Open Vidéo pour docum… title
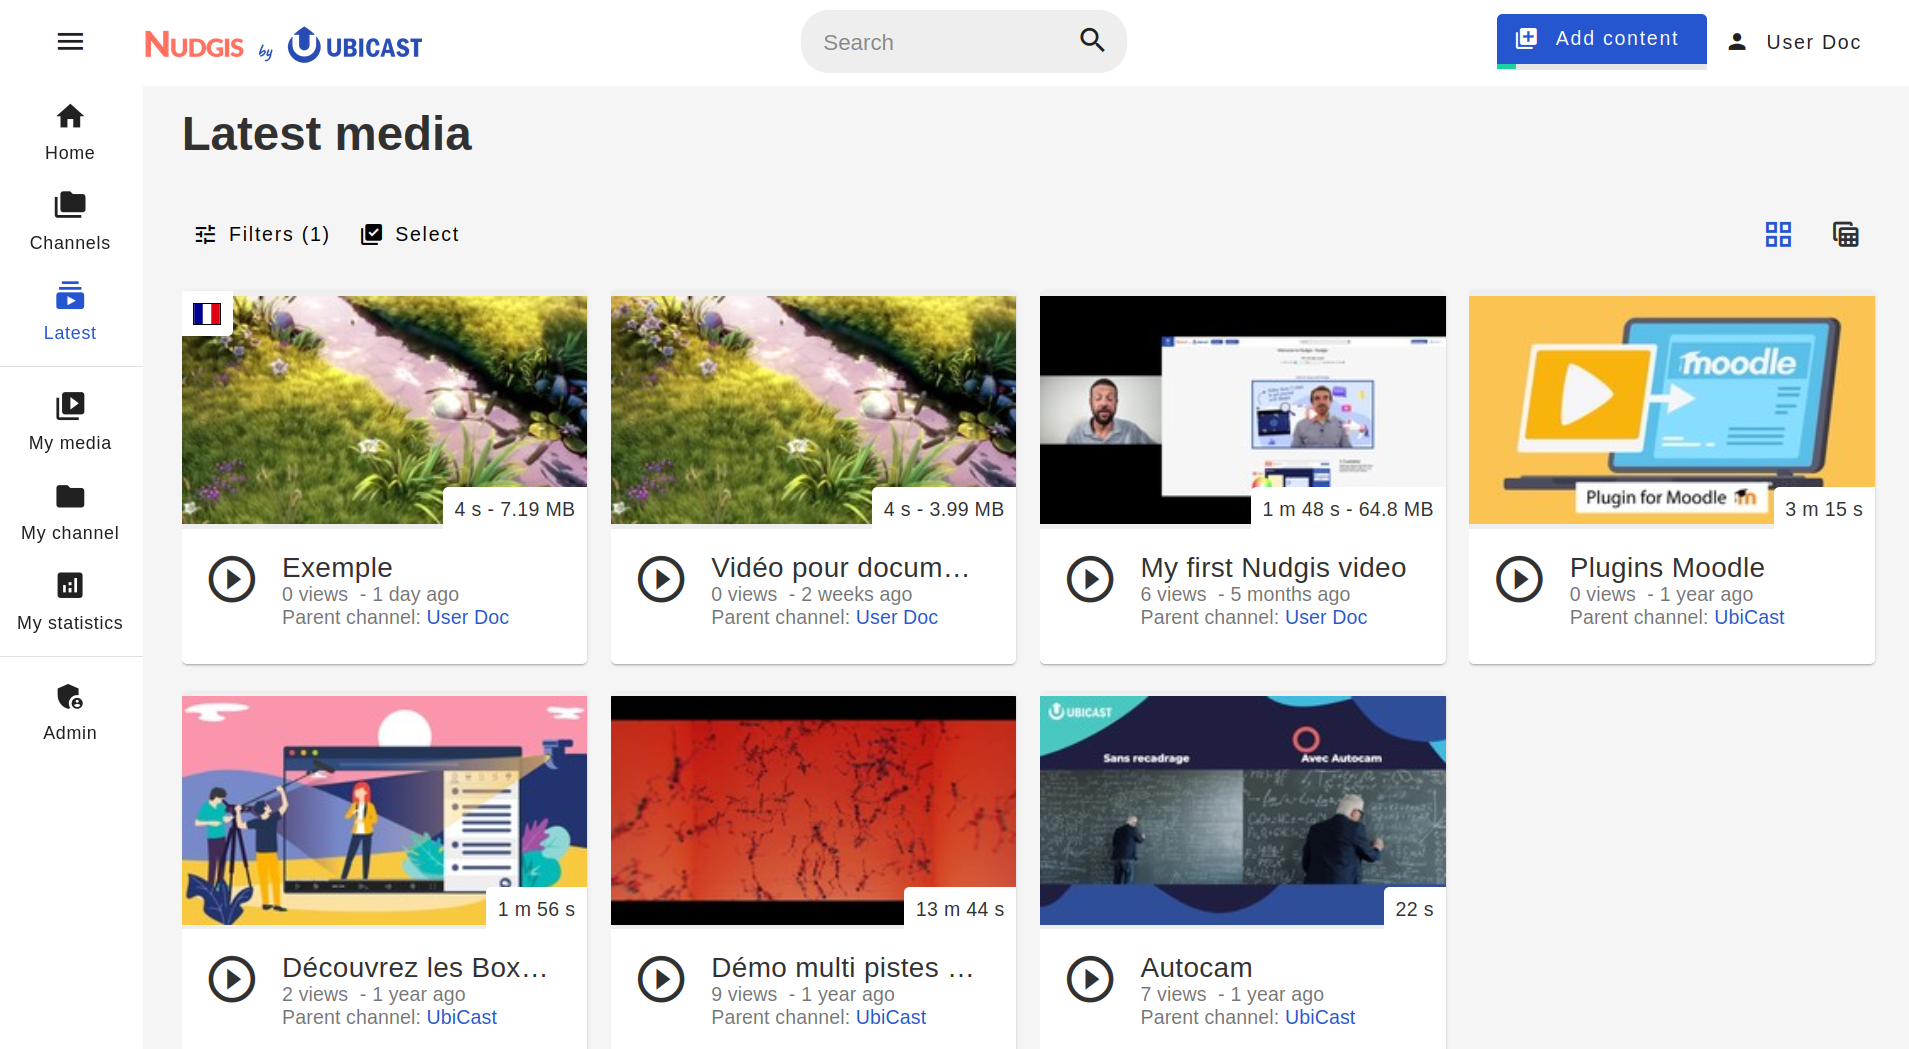Viewport: 1909px width, 1049px height. tap(840, 567)
